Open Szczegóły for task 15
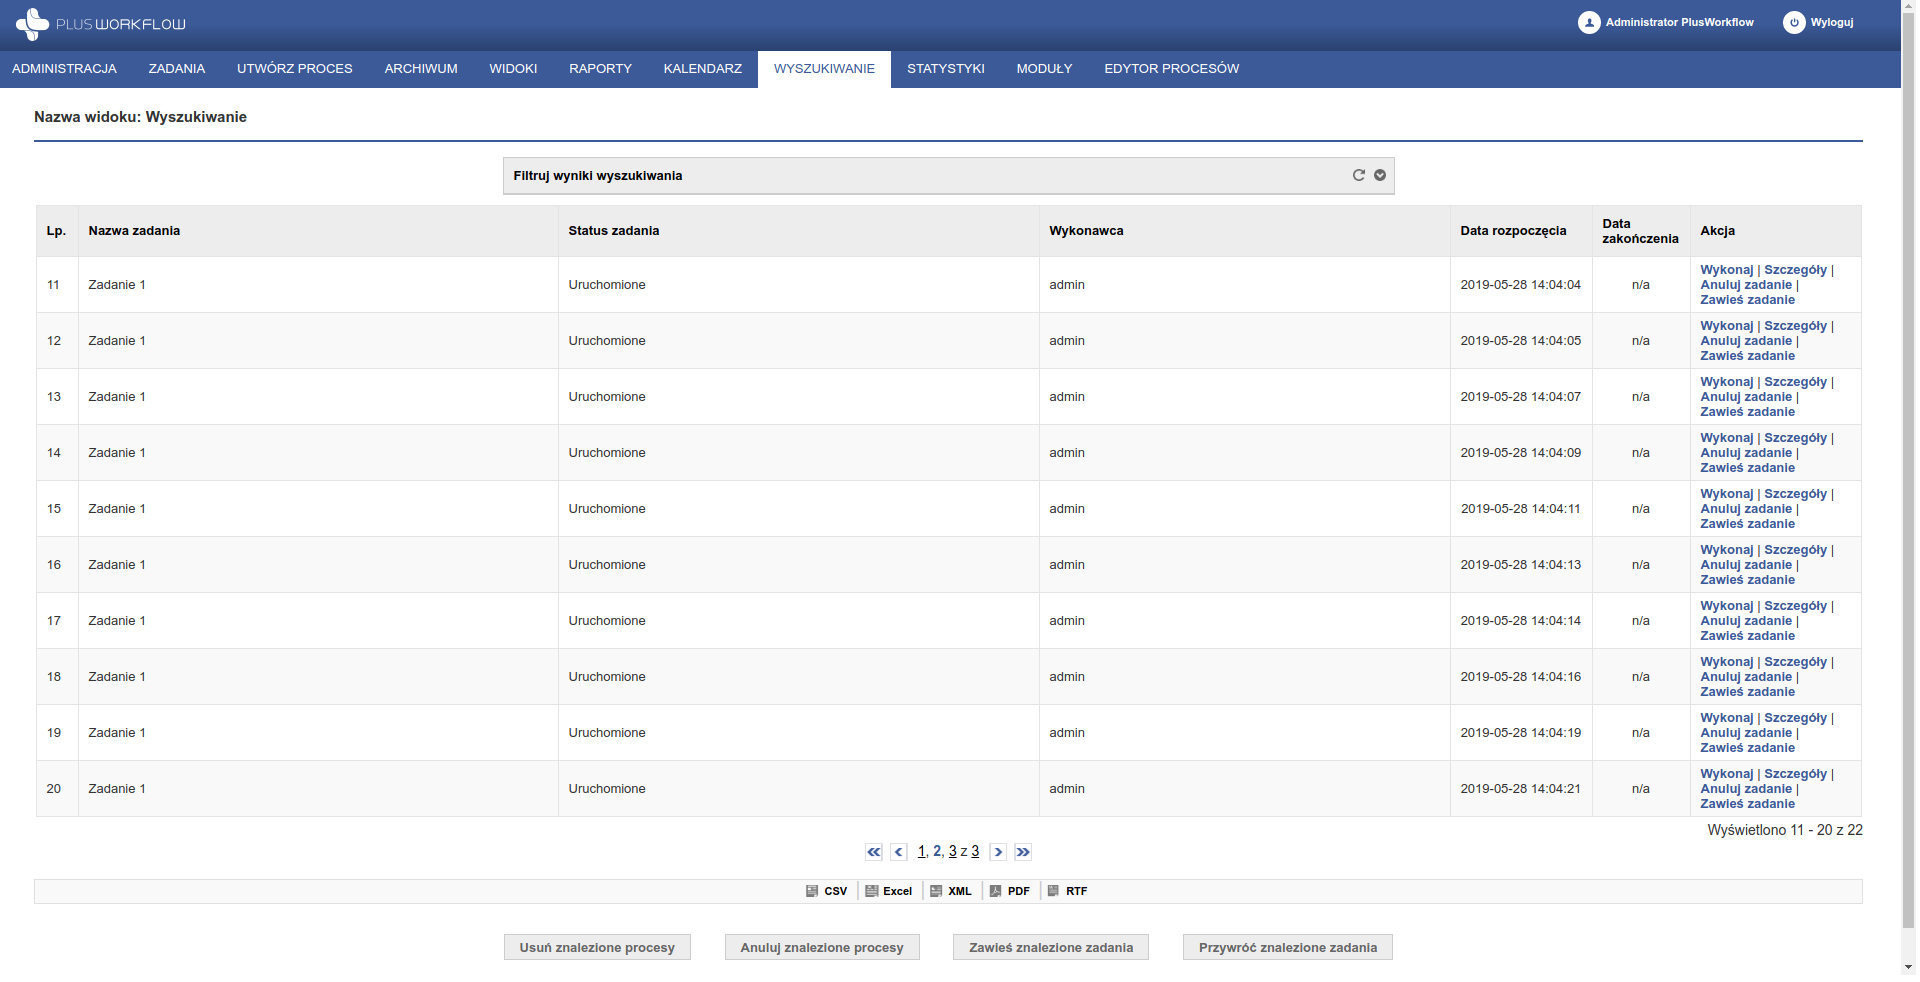This screenshot has width=1920, height=982. (x=1795, y=494)
